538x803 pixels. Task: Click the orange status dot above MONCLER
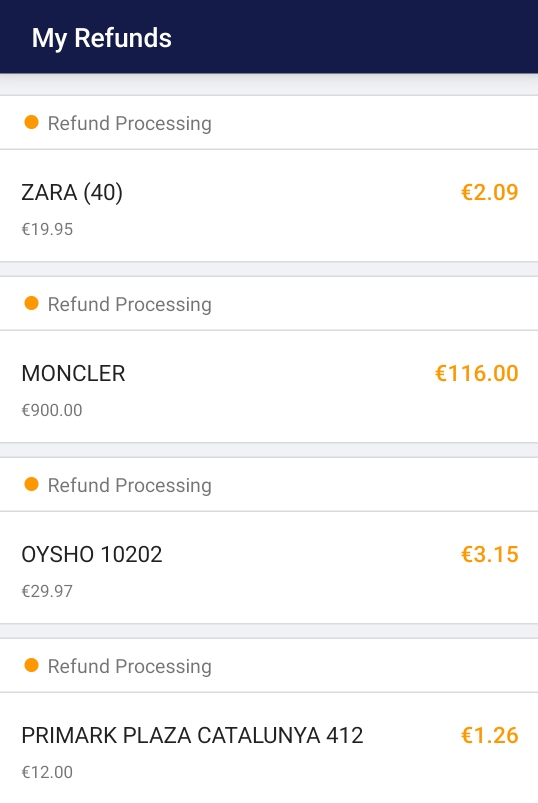[31, 303]
